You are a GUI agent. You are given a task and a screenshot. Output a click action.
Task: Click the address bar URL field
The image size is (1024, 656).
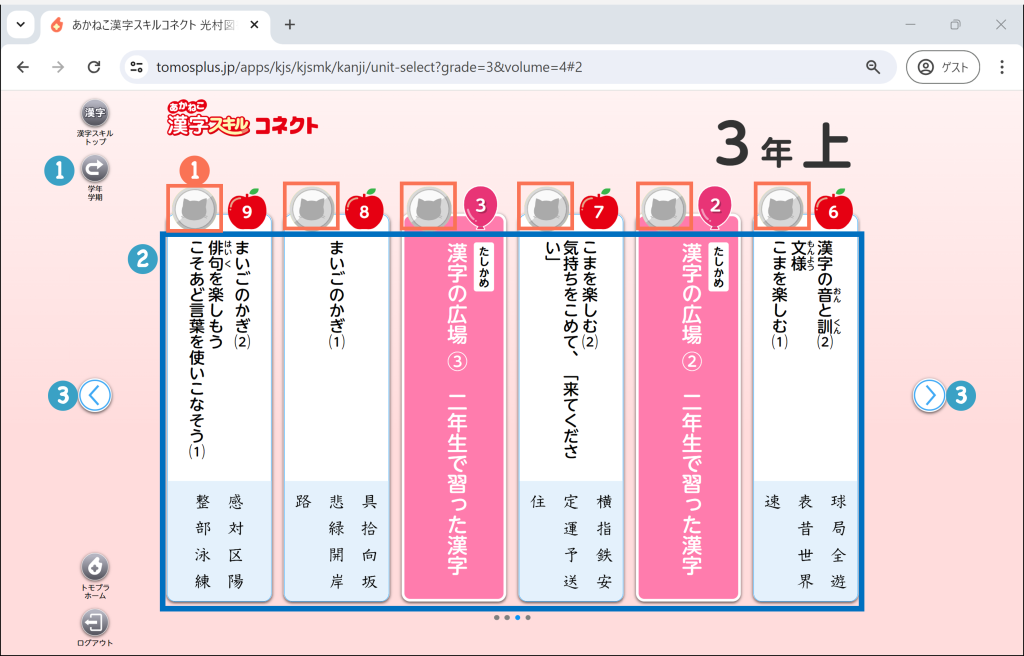506,67
